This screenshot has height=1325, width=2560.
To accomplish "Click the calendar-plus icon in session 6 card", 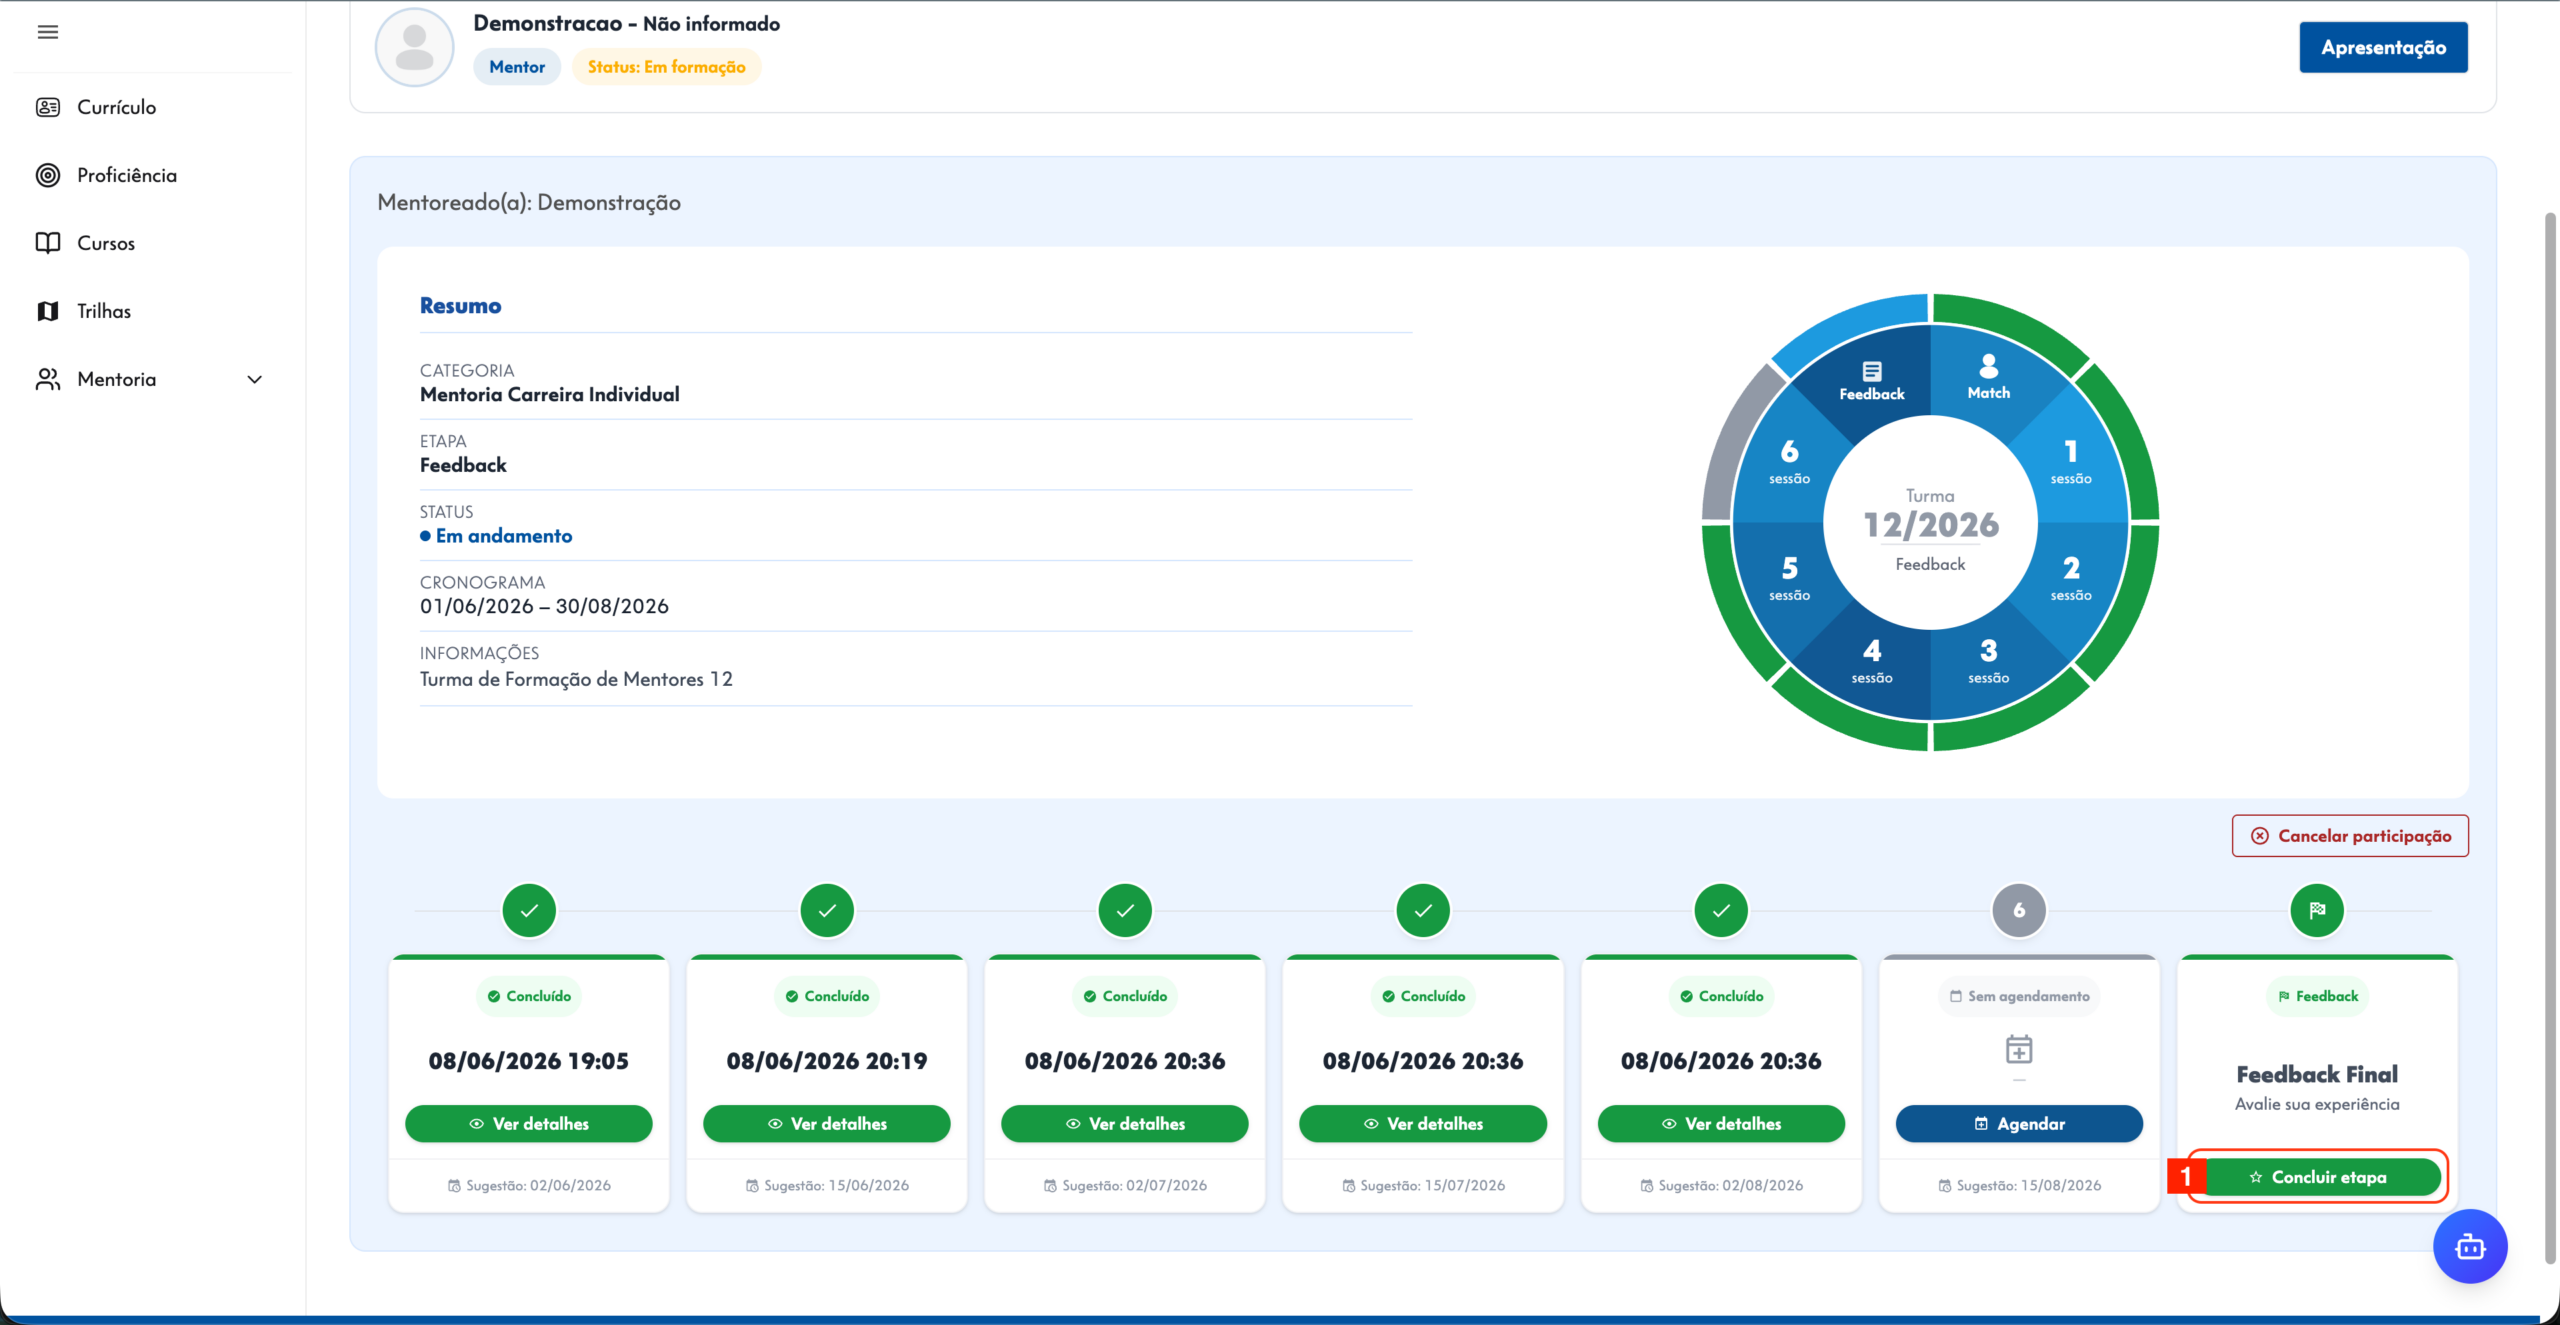I will (2019, 1049).
